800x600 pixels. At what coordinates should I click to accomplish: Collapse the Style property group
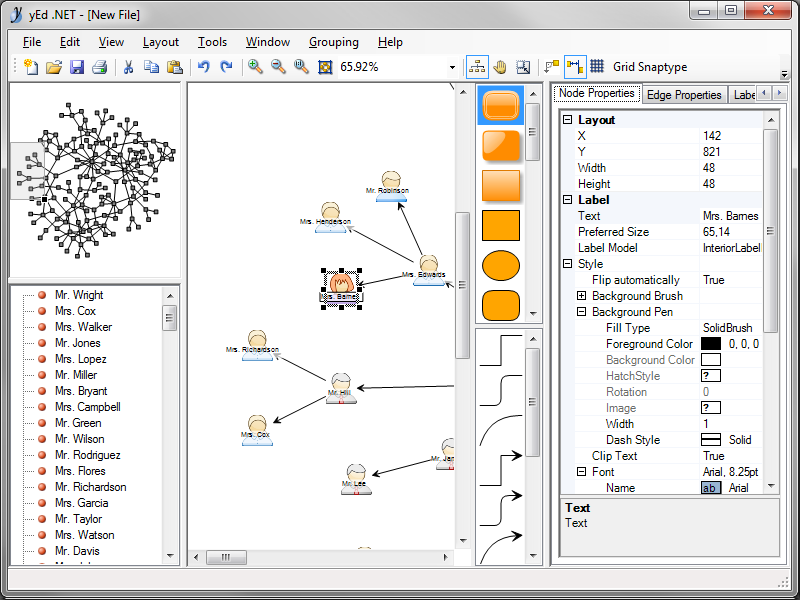[x=567, y=264]
